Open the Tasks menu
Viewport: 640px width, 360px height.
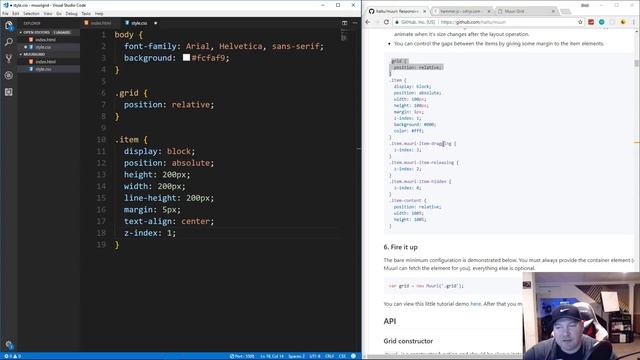tap(86, 13)
